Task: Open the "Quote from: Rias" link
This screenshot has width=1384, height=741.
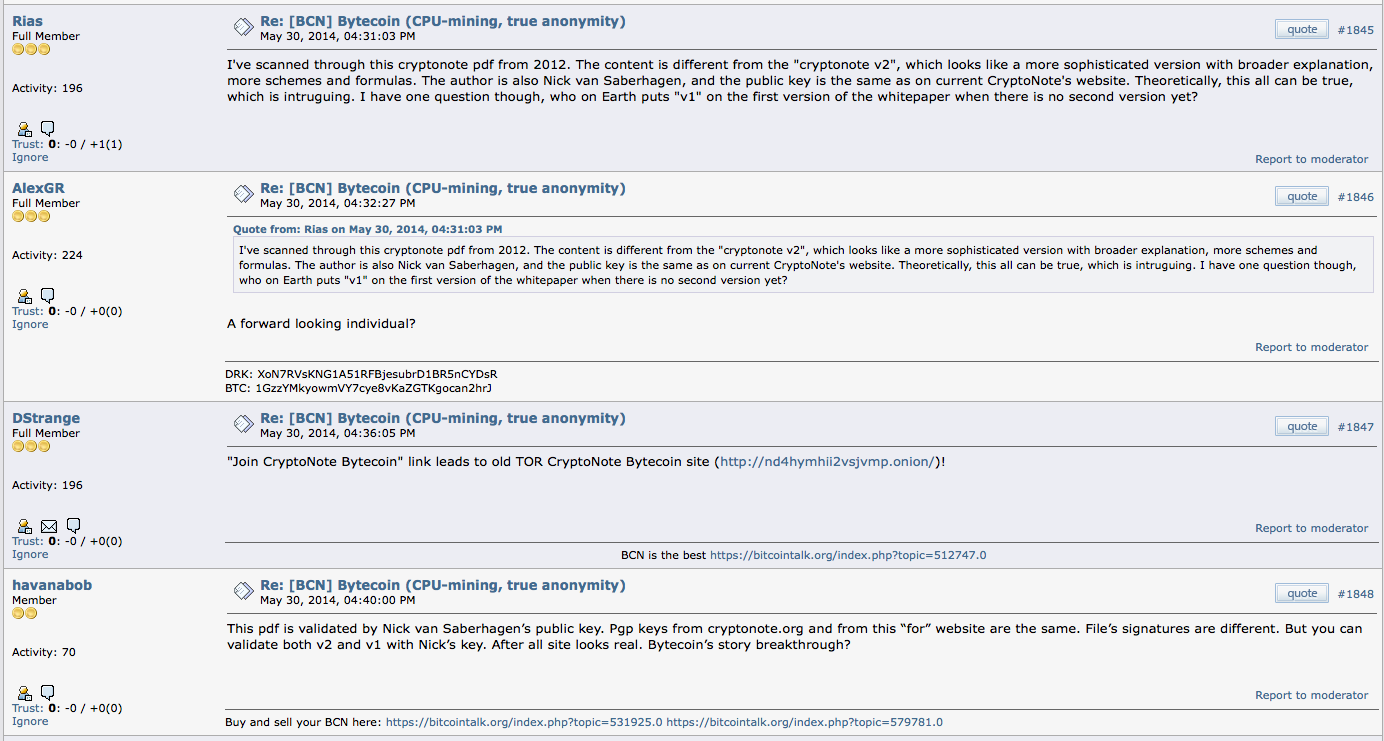Action: [367, 229]
